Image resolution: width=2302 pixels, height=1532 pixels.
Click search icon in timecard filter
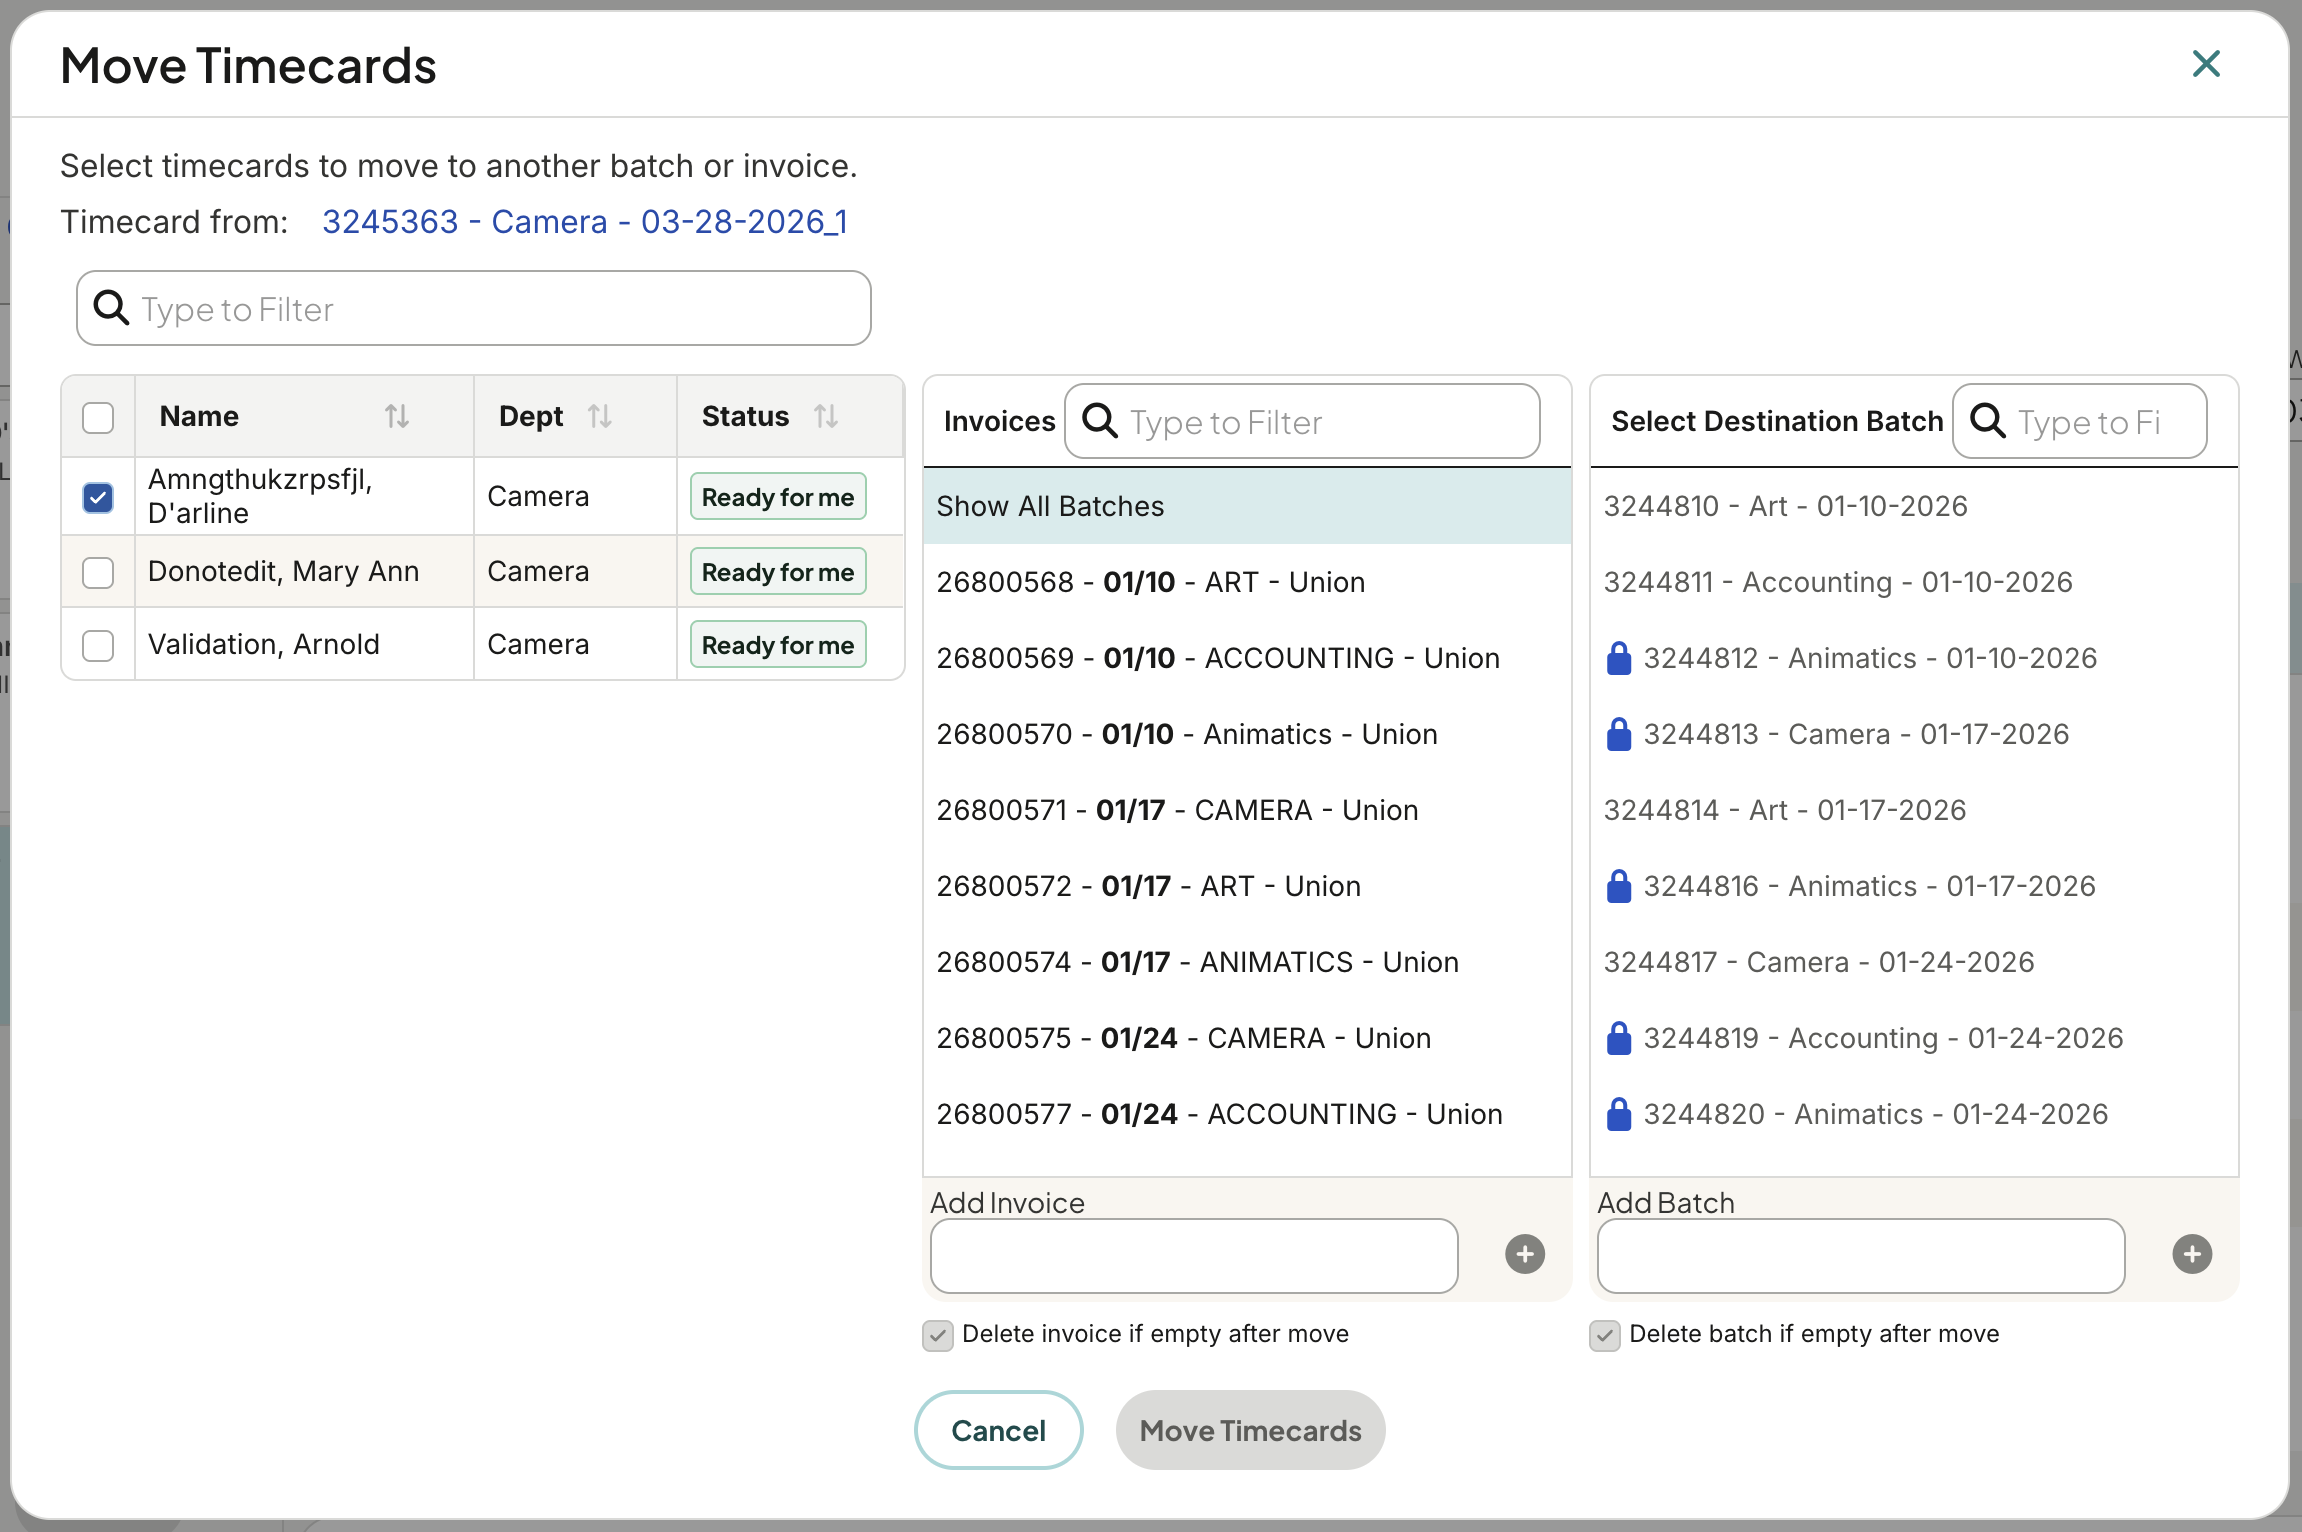click(111, 308)
